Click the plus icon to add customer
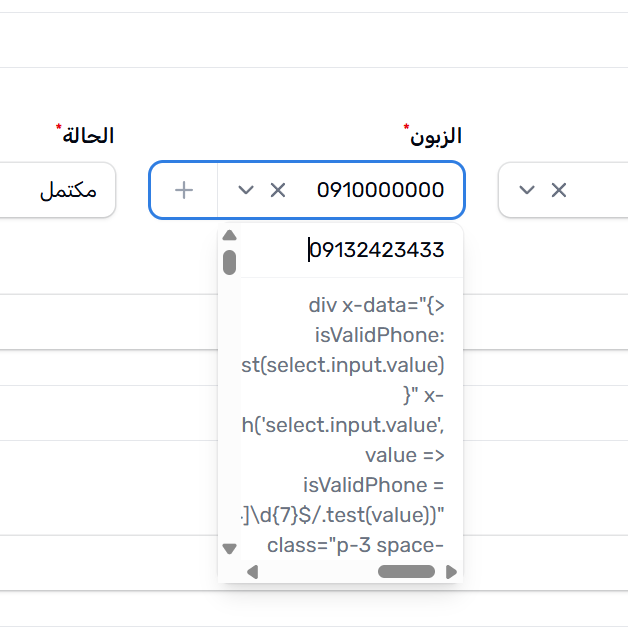This screenshot has width=628, height=631. (183, 190)
